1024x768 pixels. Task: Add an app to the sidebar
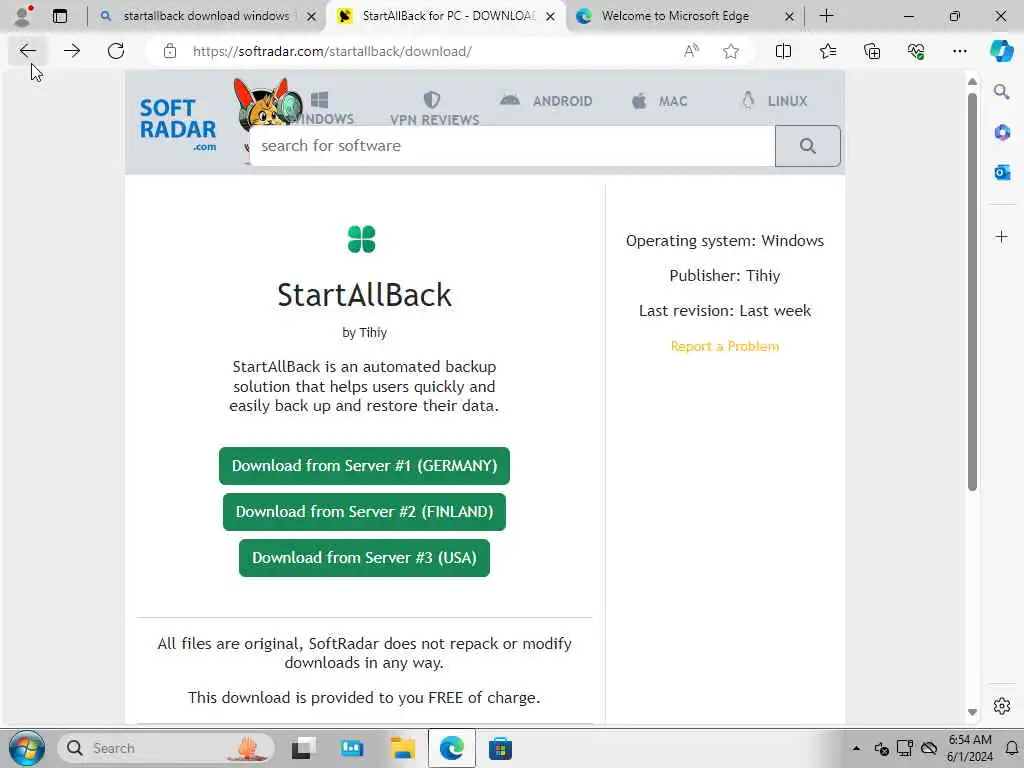(x=1001, y=236)
